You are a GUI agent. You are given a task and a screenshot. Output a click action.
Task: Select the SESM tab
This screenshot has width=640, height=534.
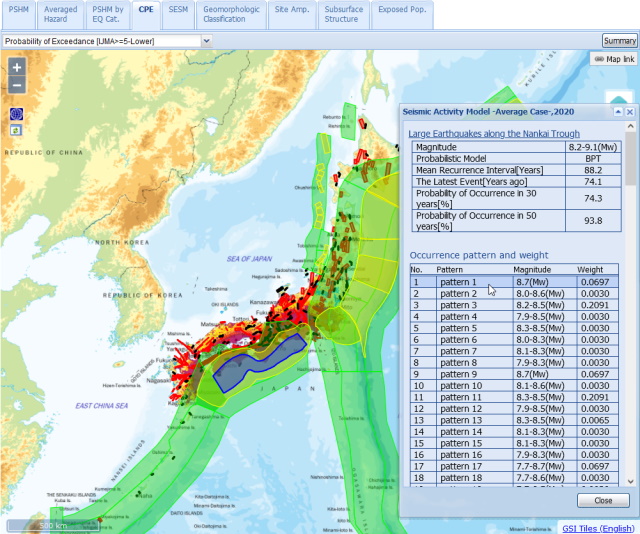point(178,9)
